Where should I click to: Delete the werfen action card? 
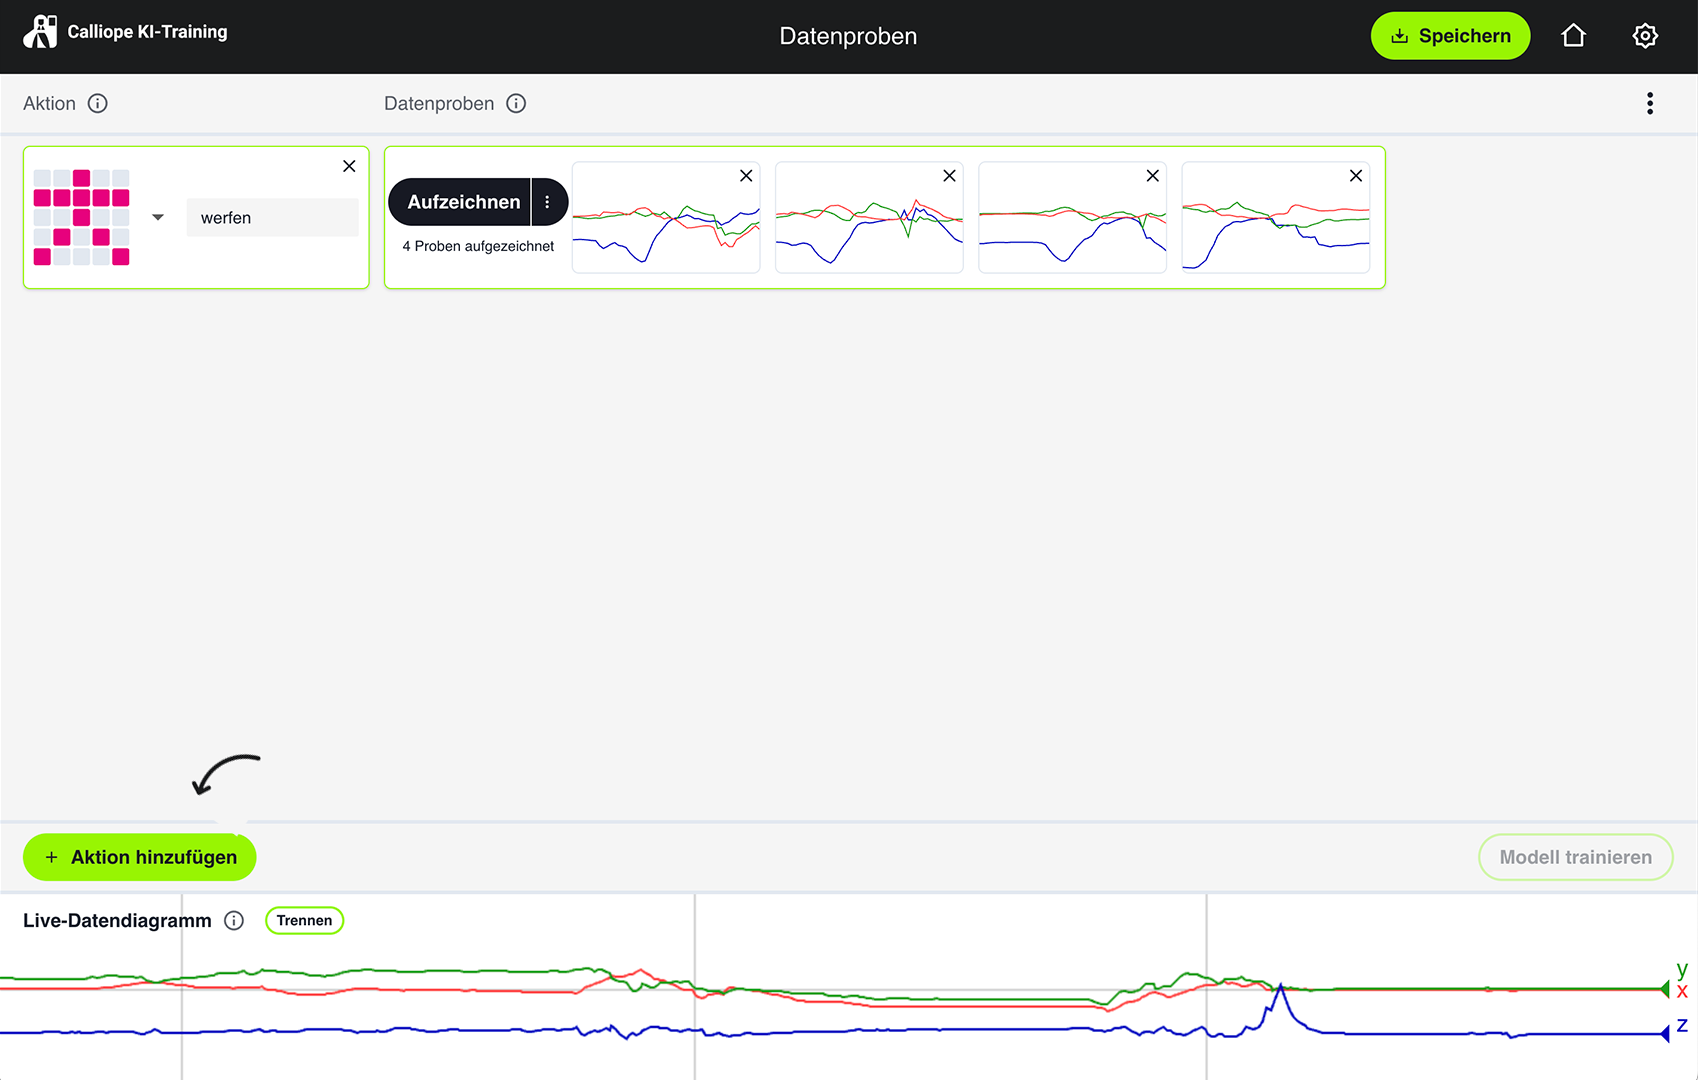click(x=349, y=166)
